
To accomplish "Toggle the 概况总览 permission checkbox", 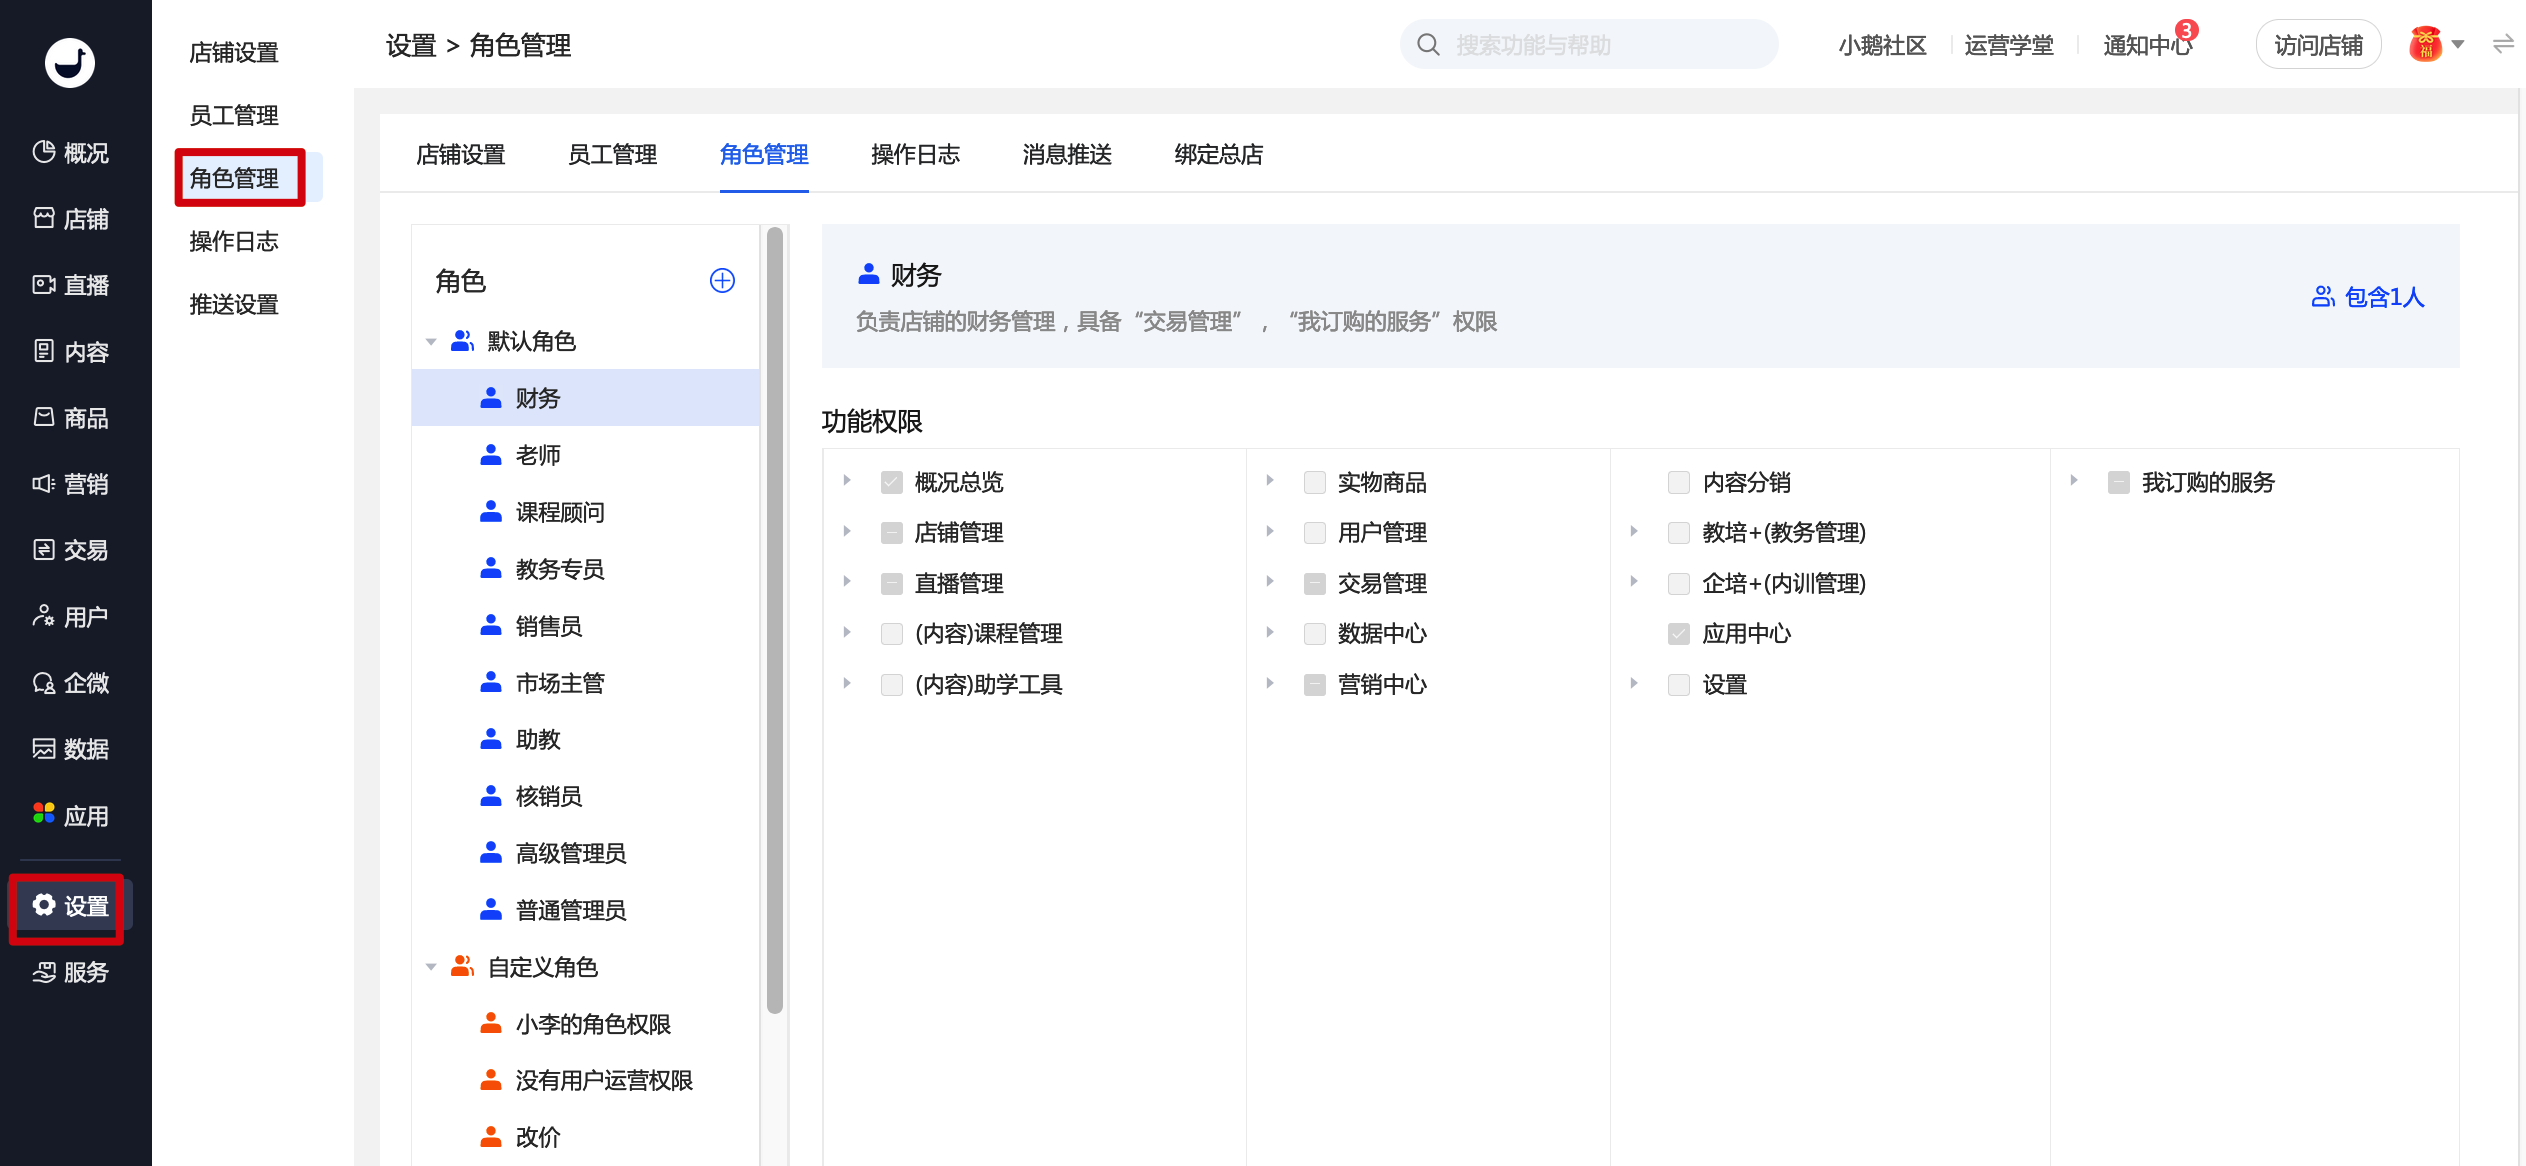I will tap(892, 482).
